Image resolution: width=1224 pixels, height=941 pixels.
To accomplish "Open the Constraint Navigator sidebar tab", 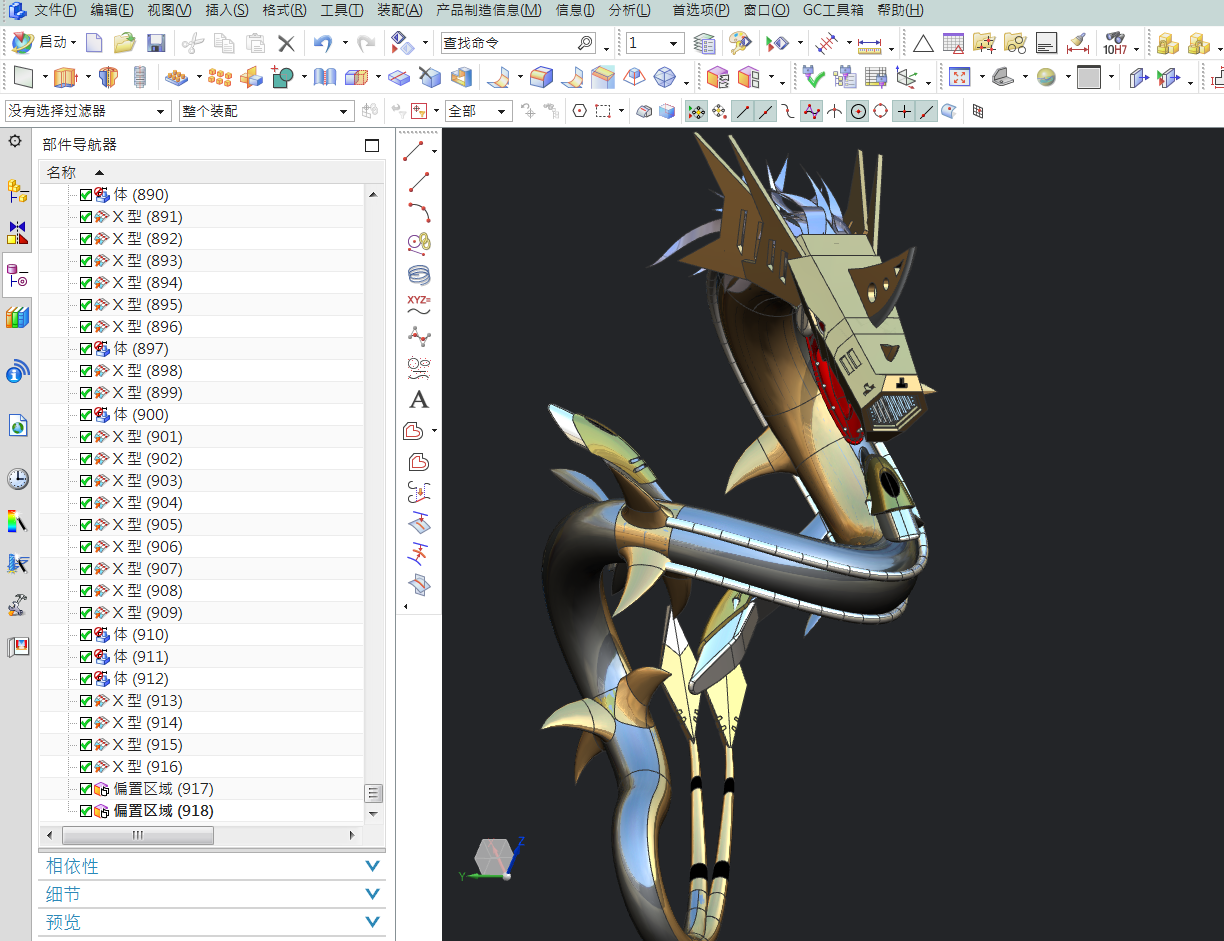I will (17, 233).
